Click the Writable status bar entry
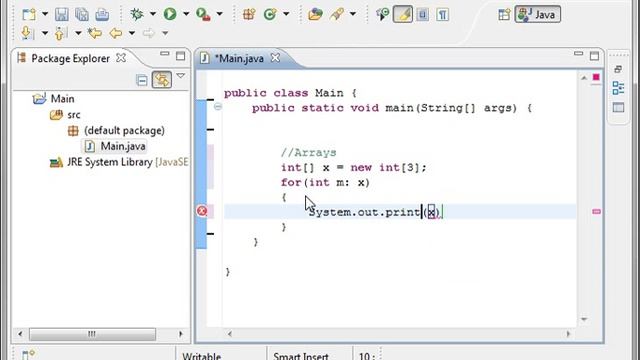 202,356
